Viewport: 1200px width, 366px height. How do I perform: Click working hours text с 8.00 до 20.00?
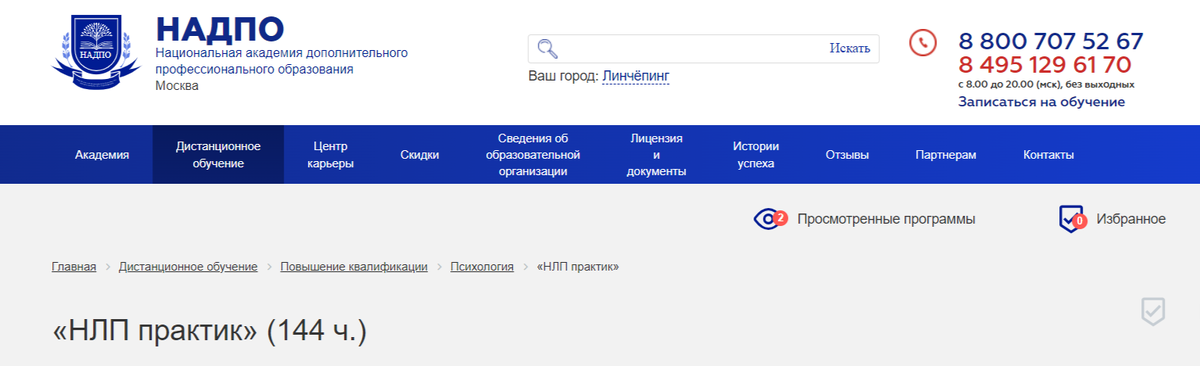tap(1046, 85)
